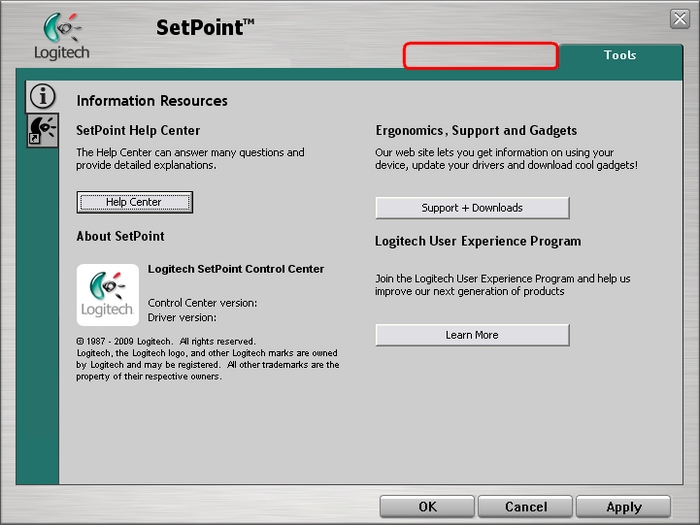Viewport: 700px width, 525px height.
Task: Open the Logitech shortcut sidebar icon
Action: (x=42, y=130)
